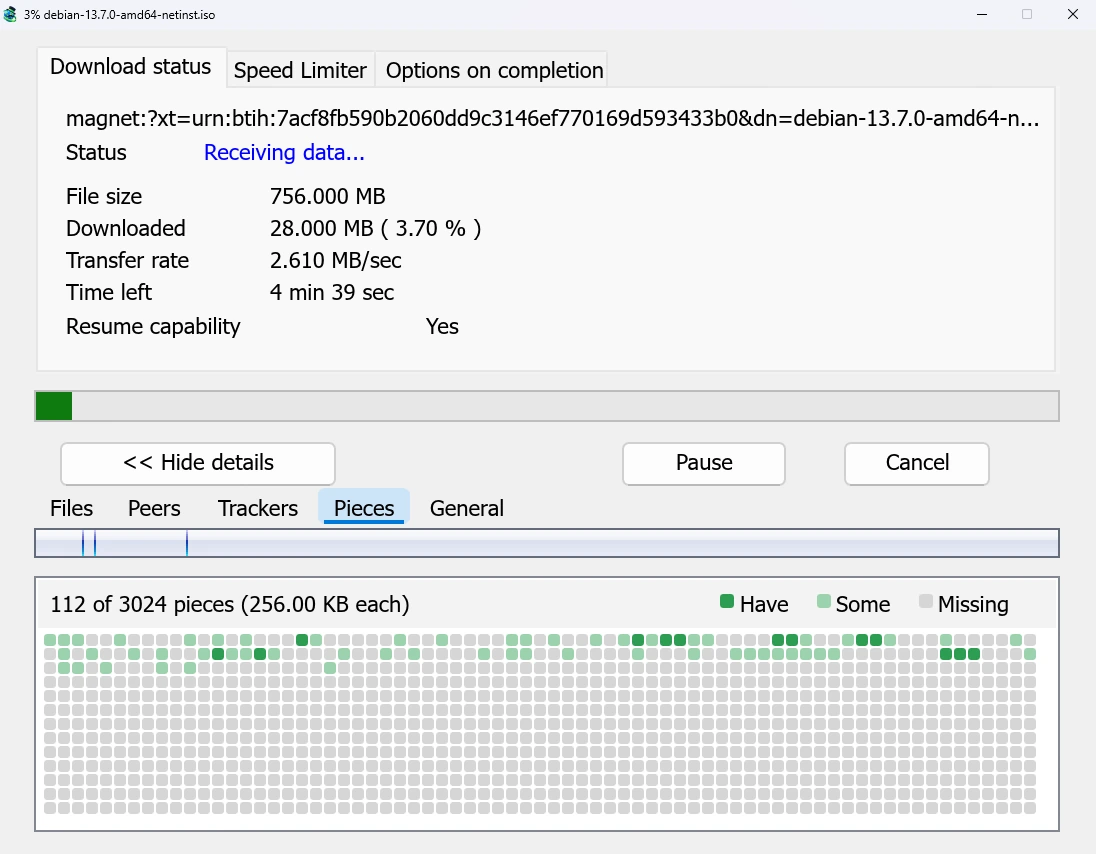The width and height of the screenshot is (1096, 854).
Task: Click the dark green Have legend swatch
Action: click(x=727, y=602)
